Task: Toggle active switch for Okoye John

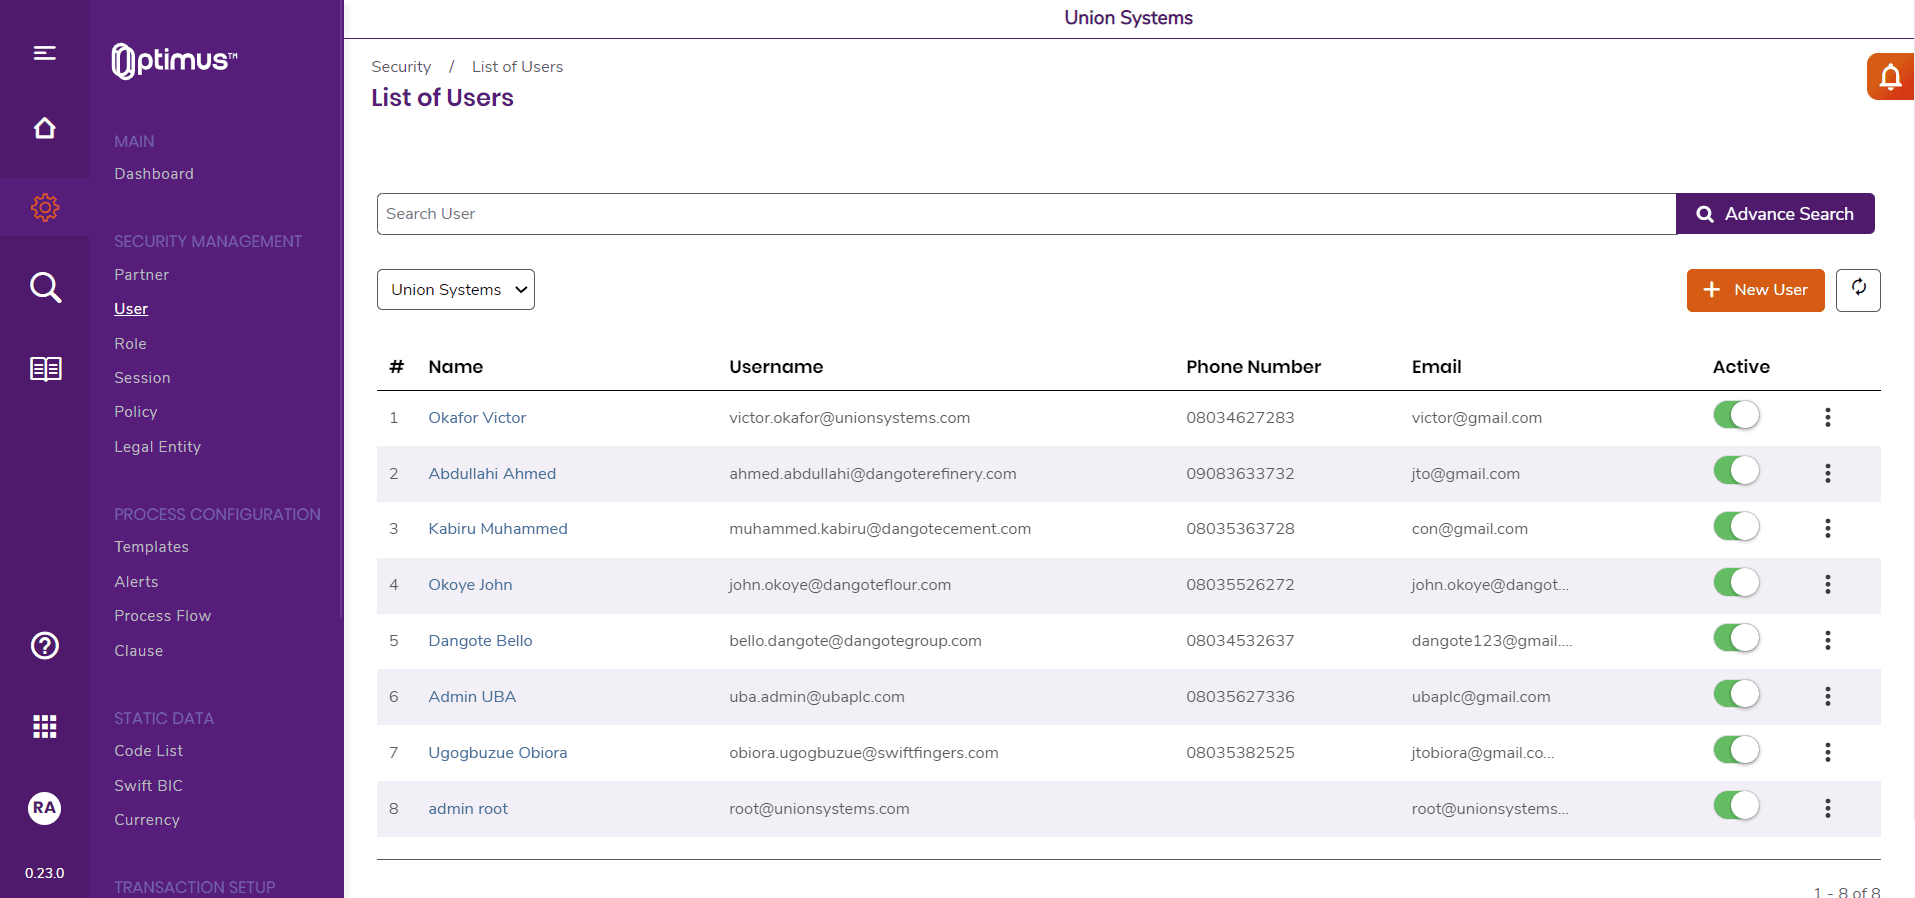Action: tap(1736, 583)
